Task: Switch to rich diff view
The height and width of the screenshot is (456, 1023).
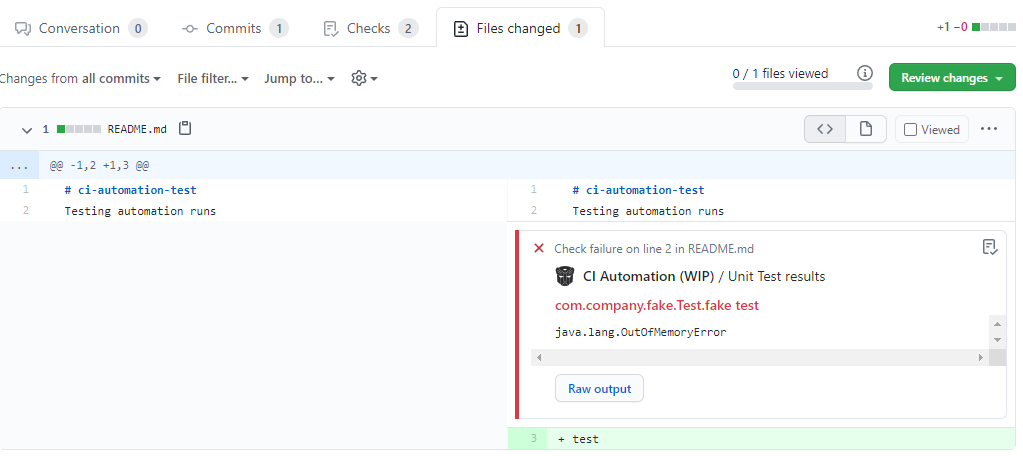Action: tap(866, 129)
